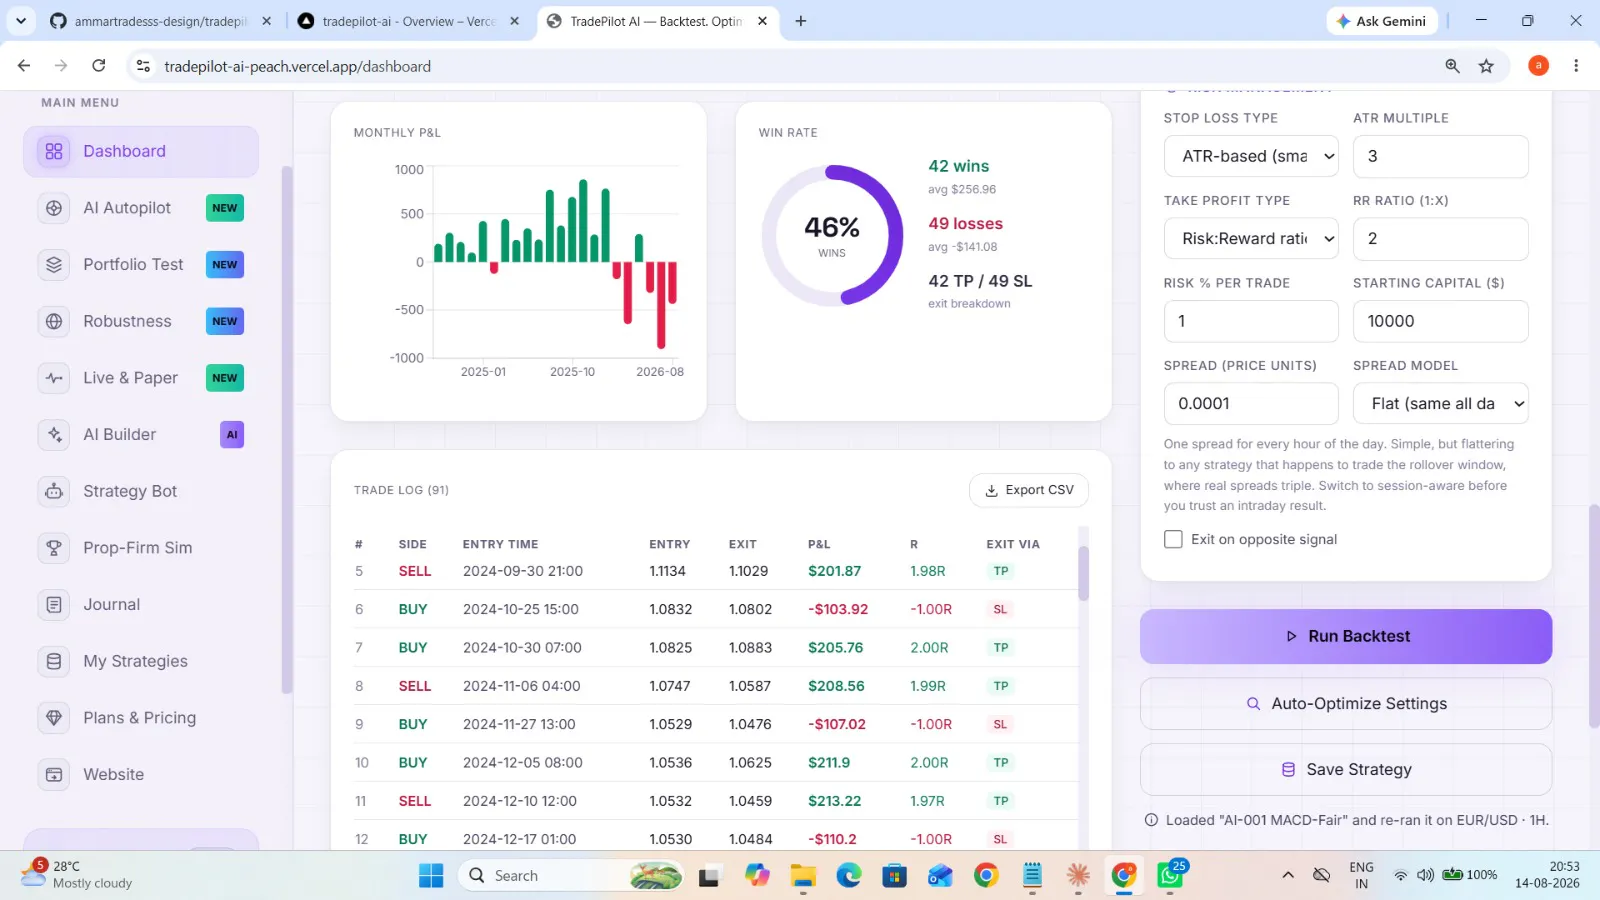Go to Portfolio Test in sidebar
Image resolution: width=1600 pixels, height=900 pixels.
click(x=141, y=265)
